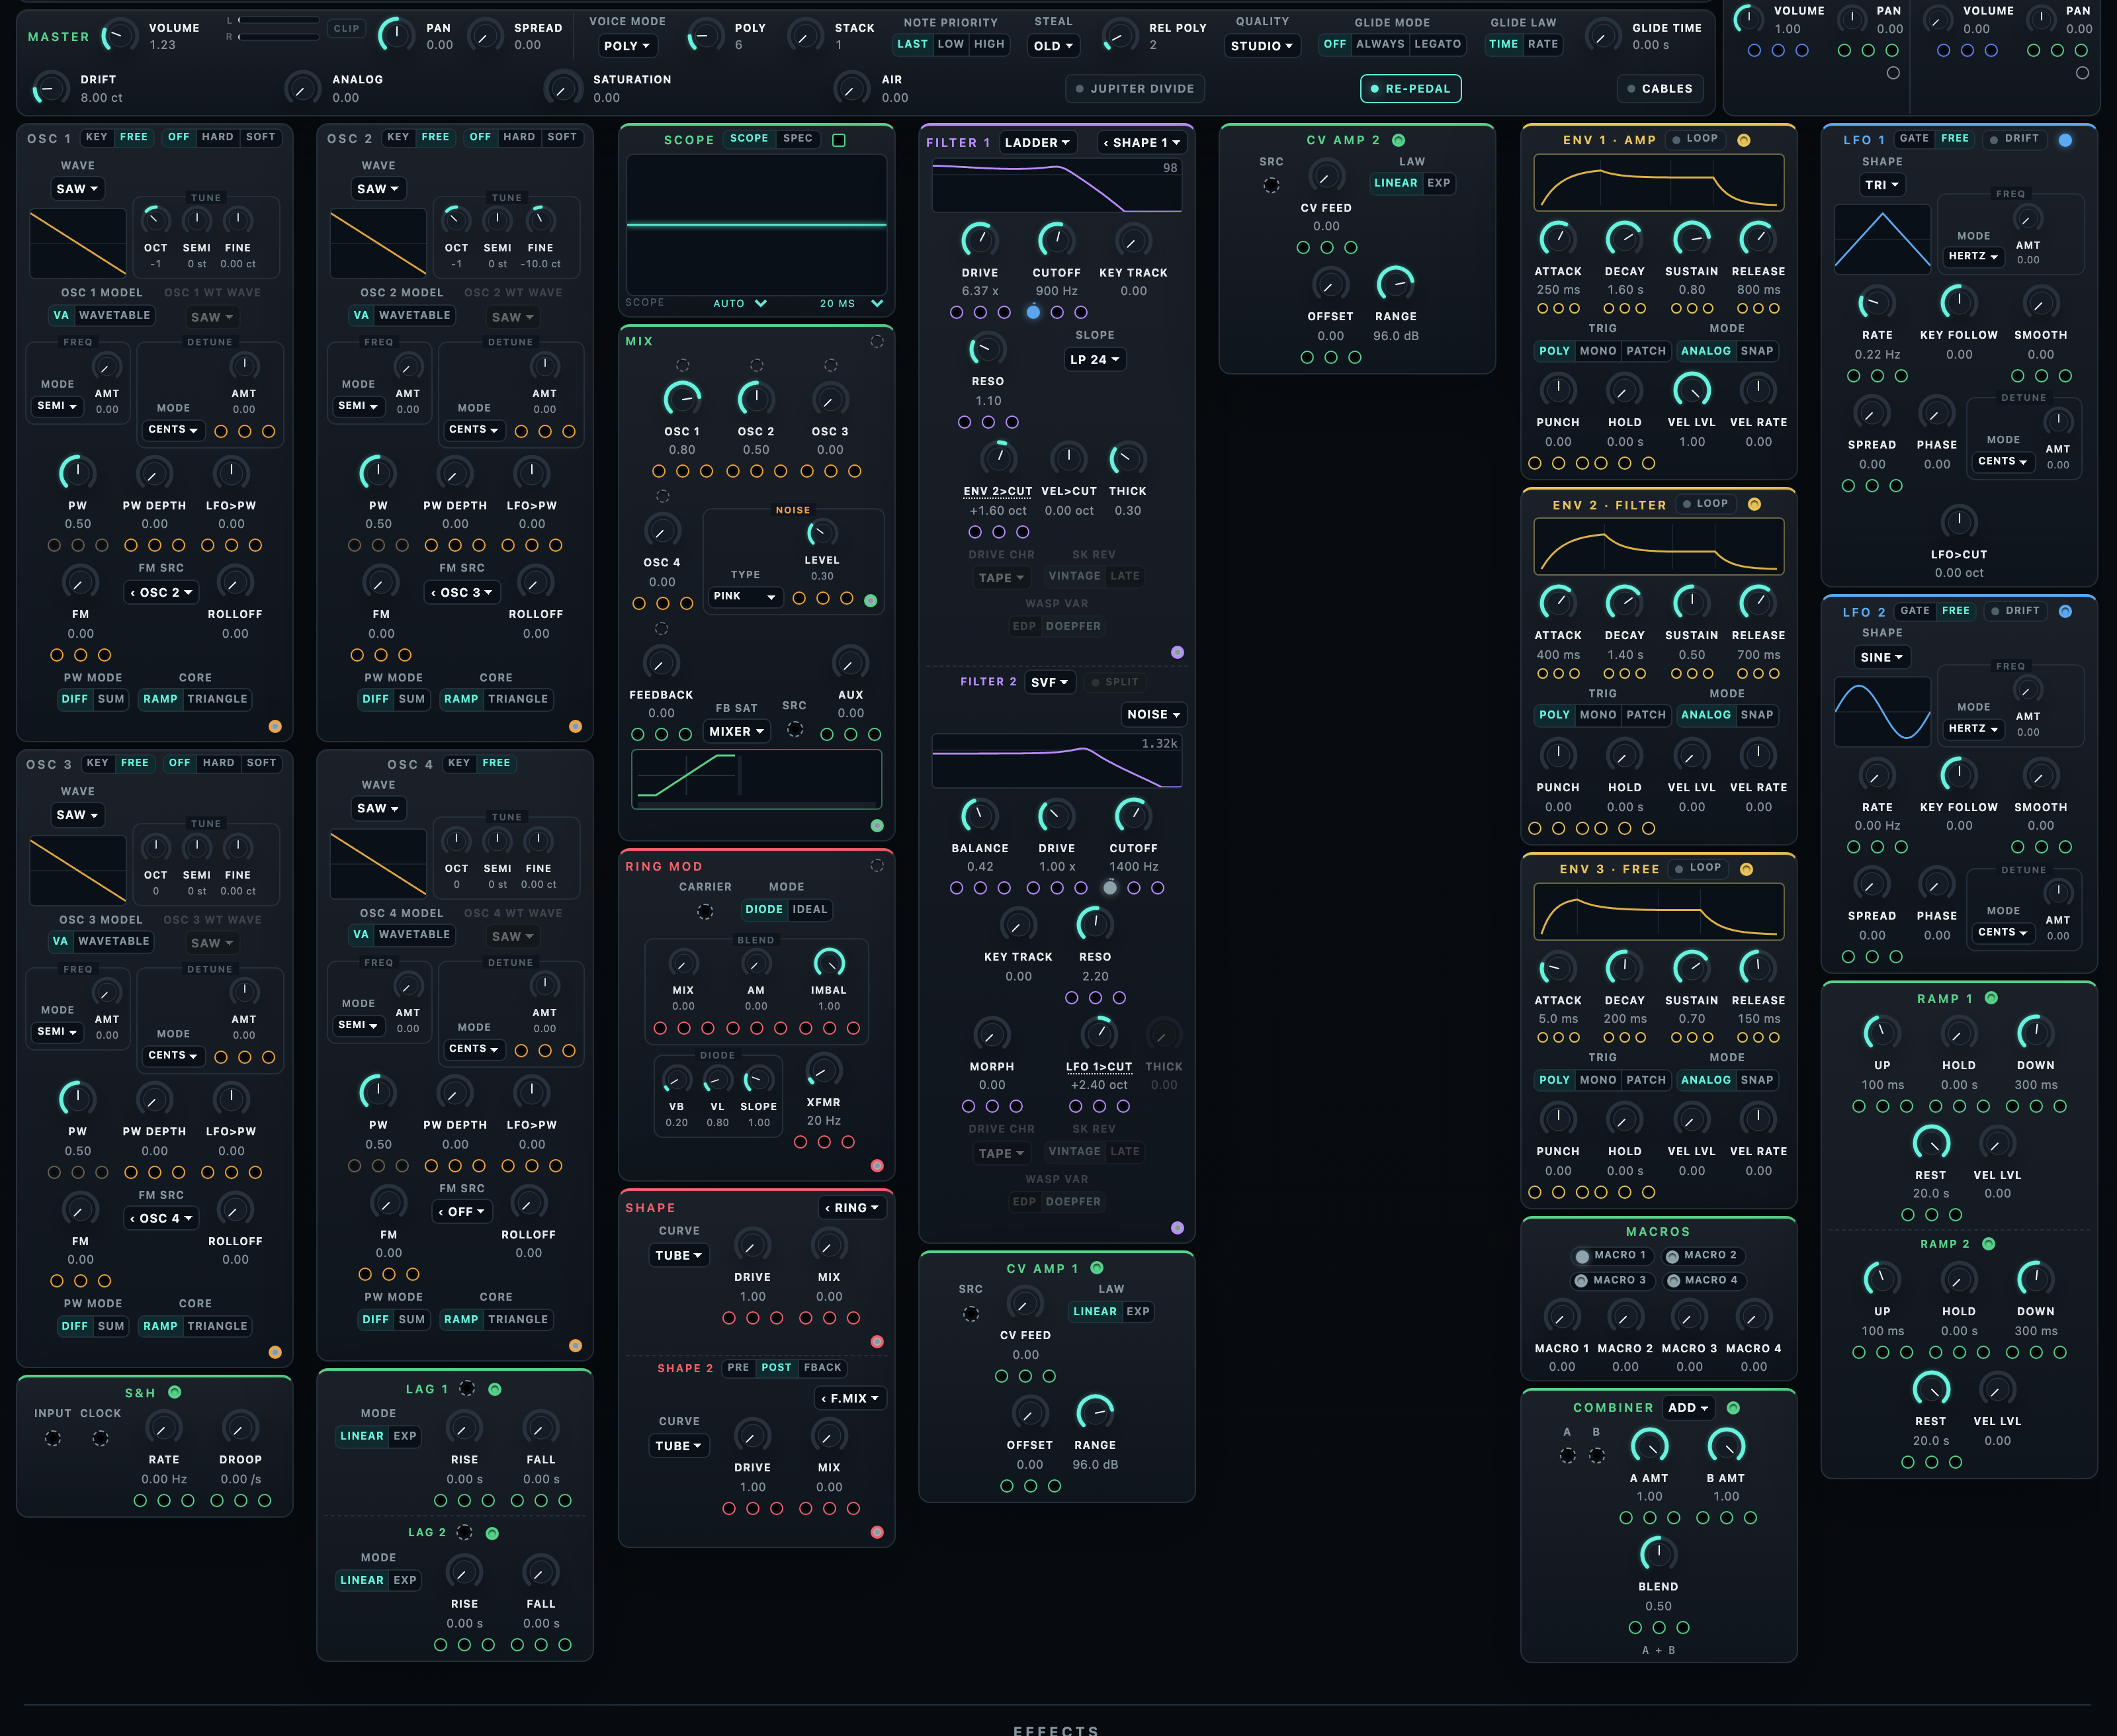The height and width of the screenshot is (1736, 2117).
Task: Open the QUALITY STUDIO dropdown
Action: [1262, 46]
